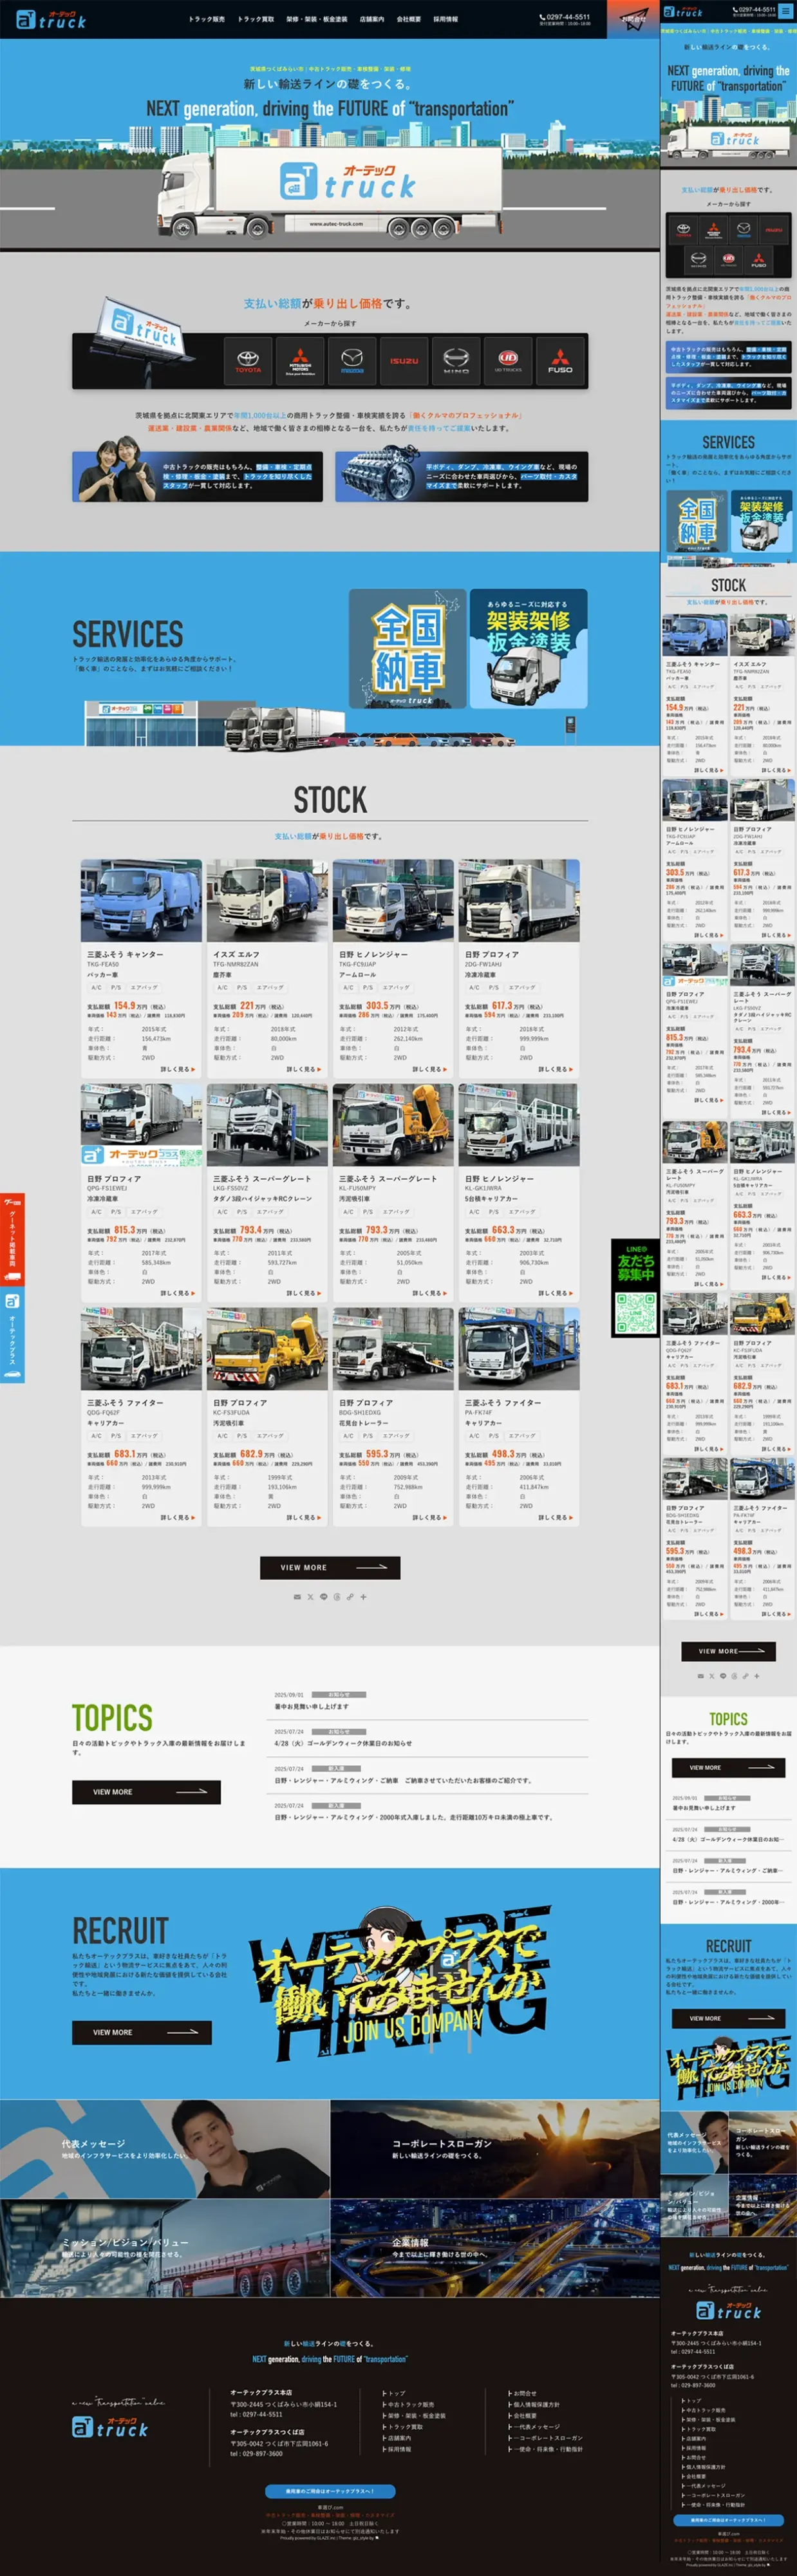The width and height of the screenshot is (797, 2576).
Task: Open the 暑中お見舞い申し上げます topic link
Action: (x=312, y=1707)
